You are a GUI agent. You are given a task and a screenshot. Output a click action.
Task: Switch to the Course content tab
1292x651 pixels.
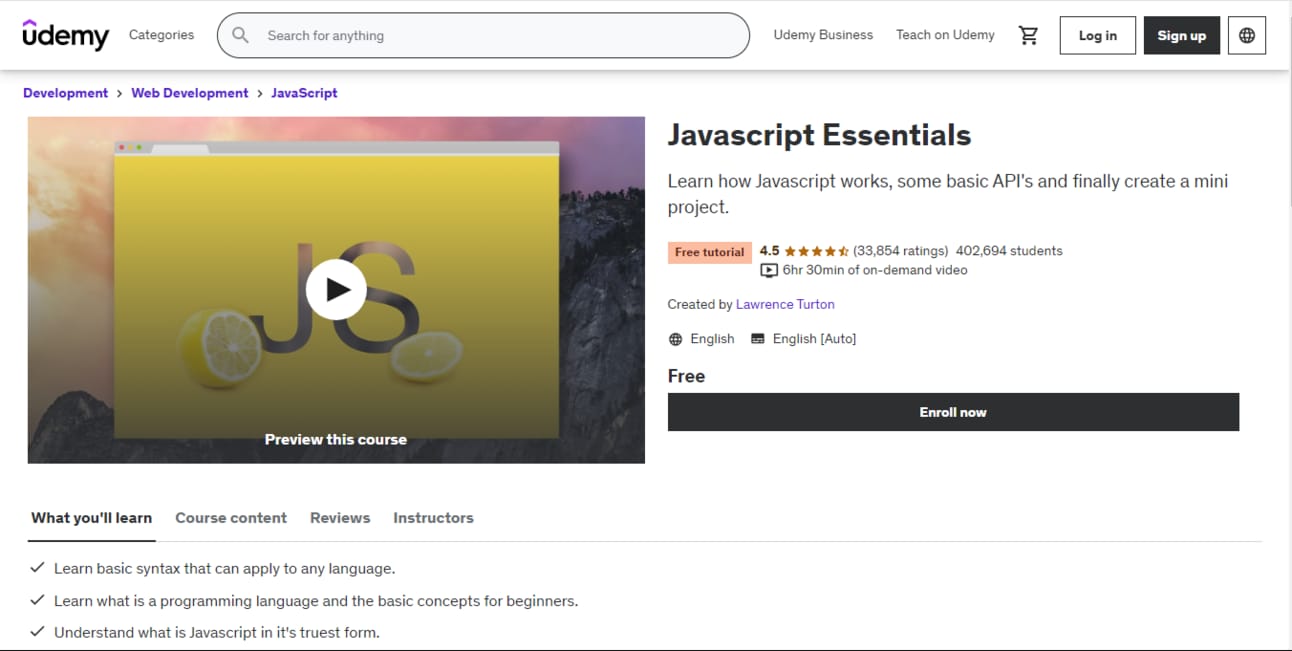coord(231,518)
